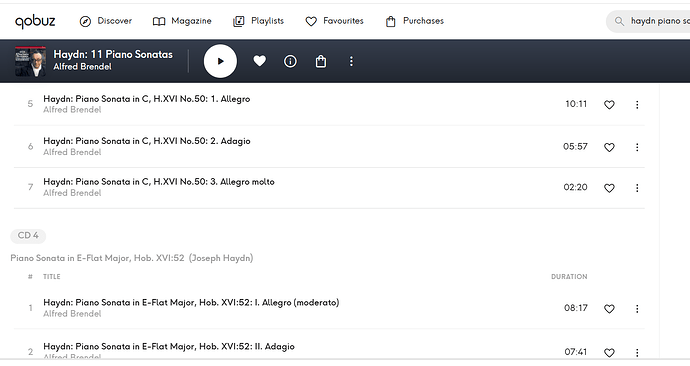Click the Discover compass icon
690x366 pixels.
coord(85,21)
